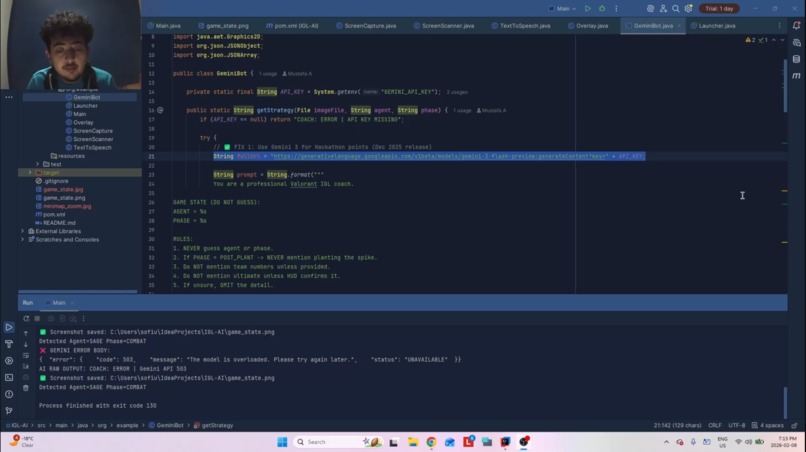Screen dimensions: 806x452
Task: Open Search Everywhere magnifier icon
Action: pyautogui.click(x=675, y=9)
